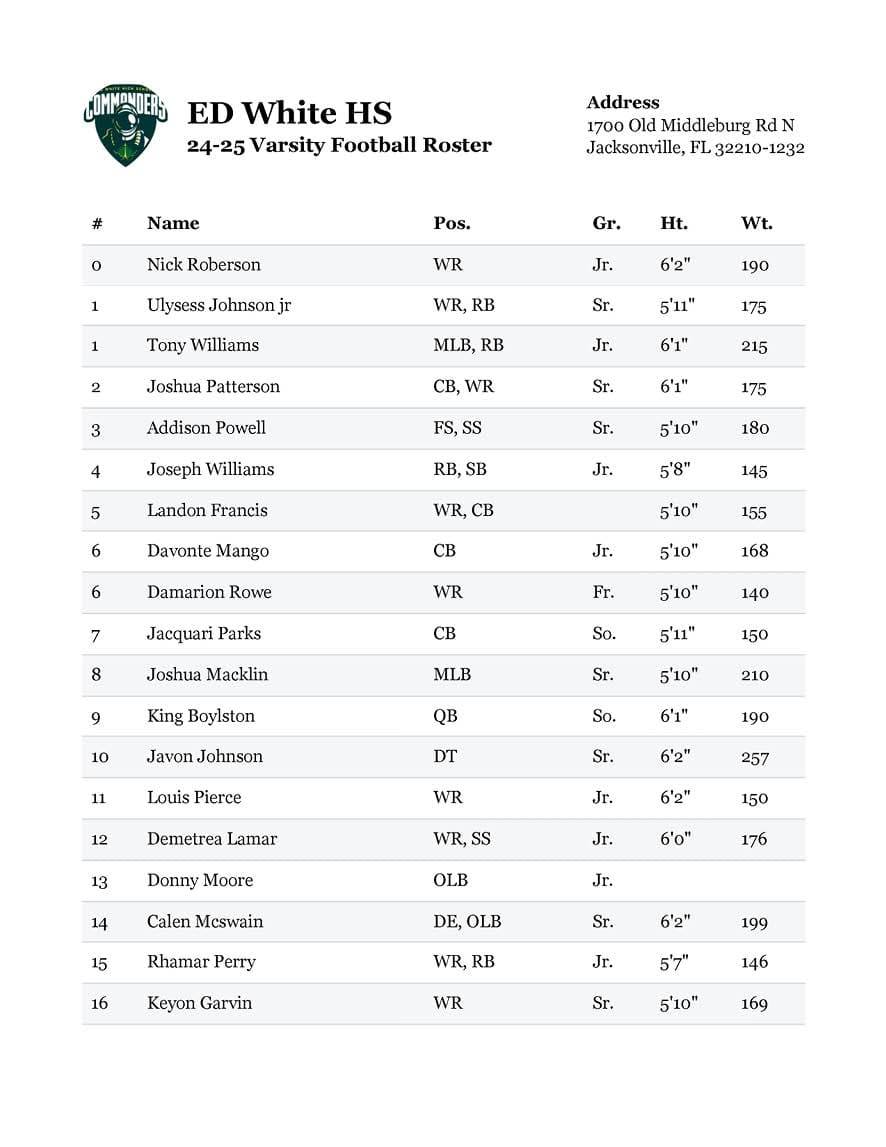Select player name Ulysess Johnson jr
The height and width of the screenshot is (1147, 886).
219,305
